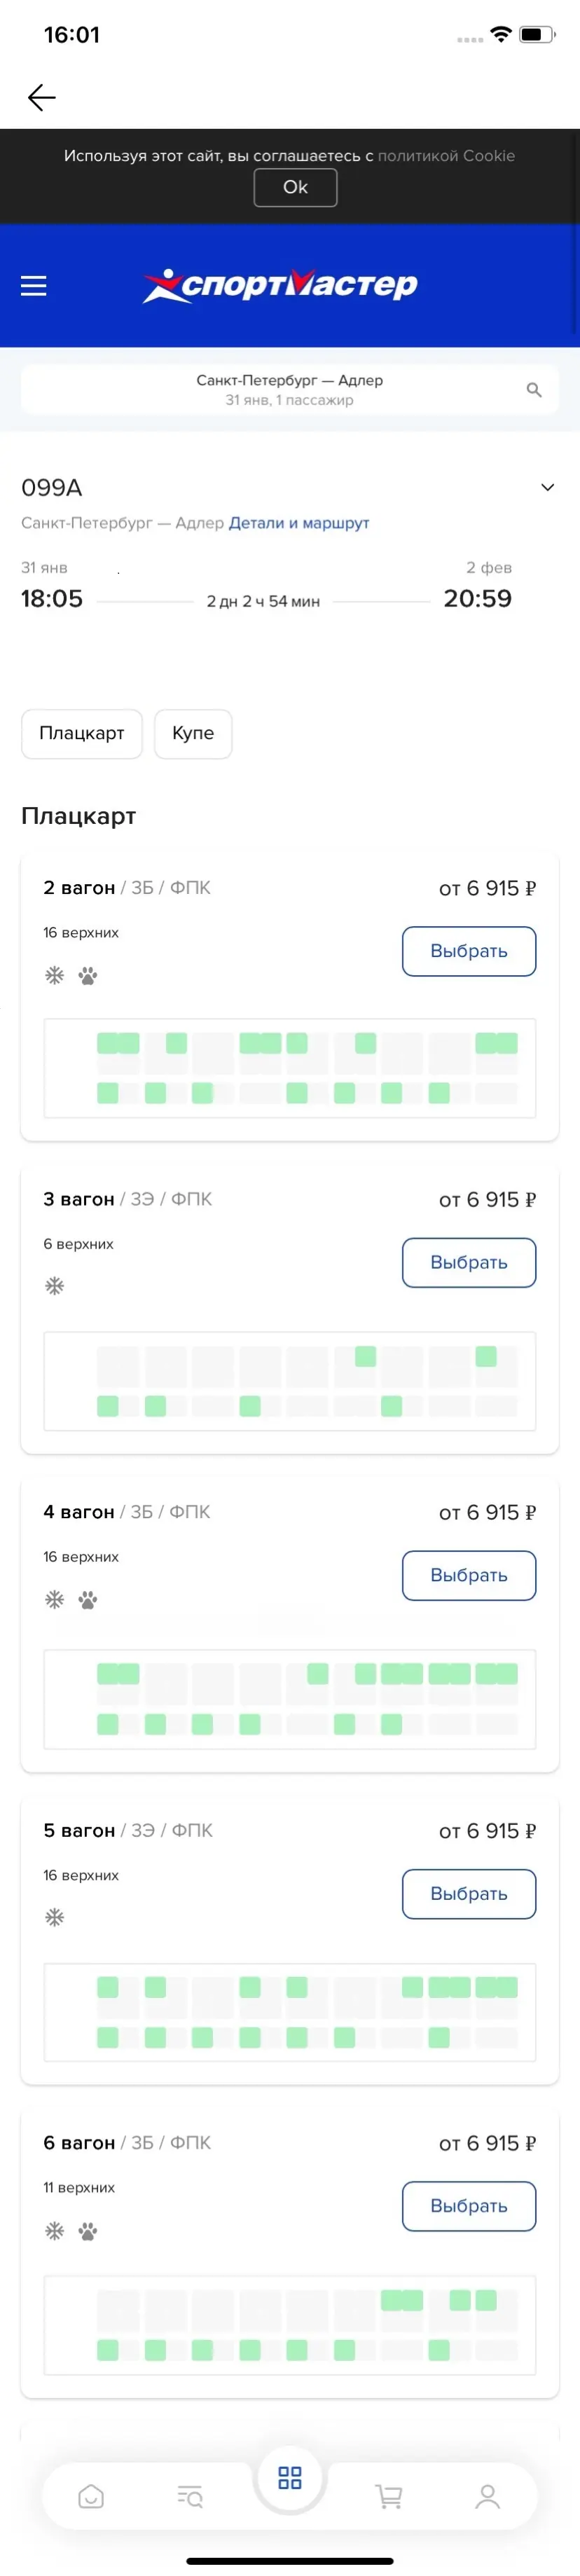Image resolution: width=580 pixels, height=2576 pixels.
Task: Open catalog search in bottom bar
Action: (190, 2496)
